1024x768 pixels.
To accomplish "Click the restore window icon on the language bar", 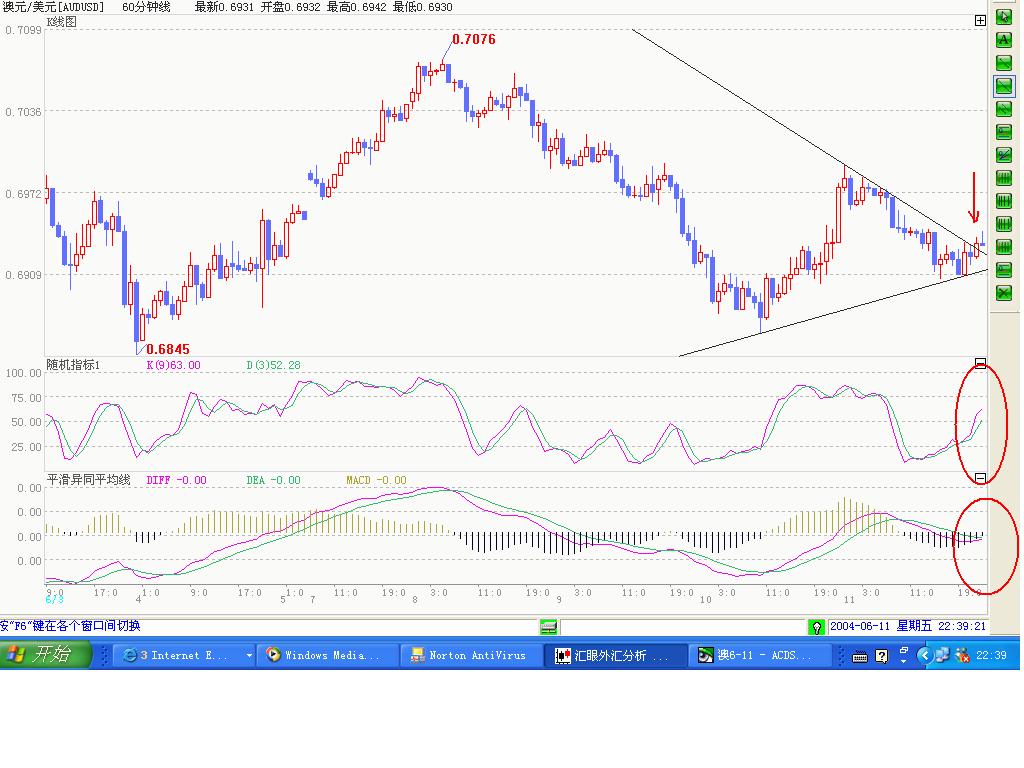I will tap(904, 650).
